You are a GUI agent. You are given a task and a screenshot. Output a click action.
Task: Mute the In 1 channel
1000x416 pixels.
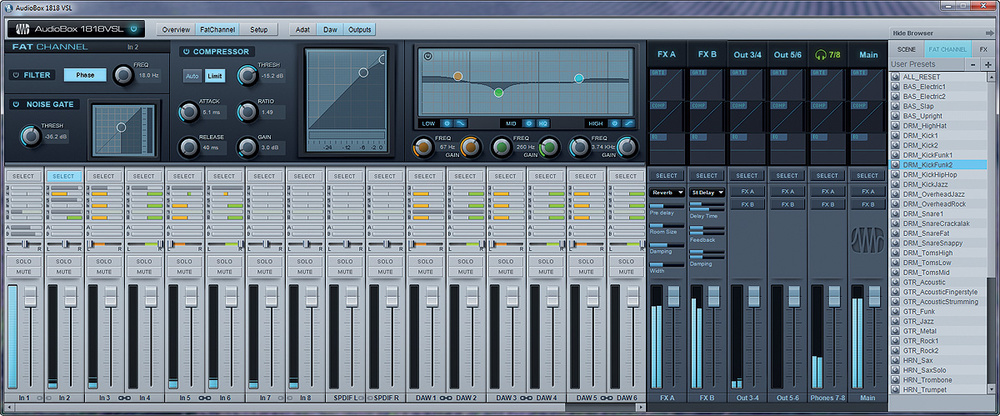23,272
